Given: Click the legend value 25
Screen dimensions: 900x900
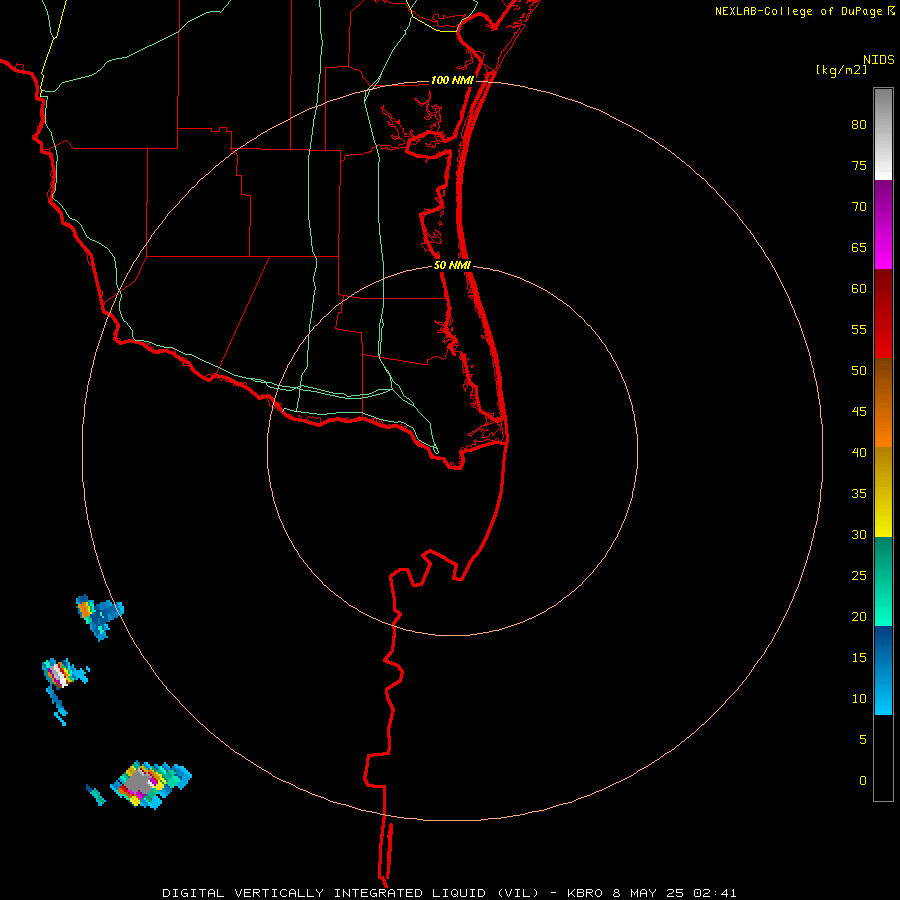Looking at the screenshot, I should pos(859,576).
